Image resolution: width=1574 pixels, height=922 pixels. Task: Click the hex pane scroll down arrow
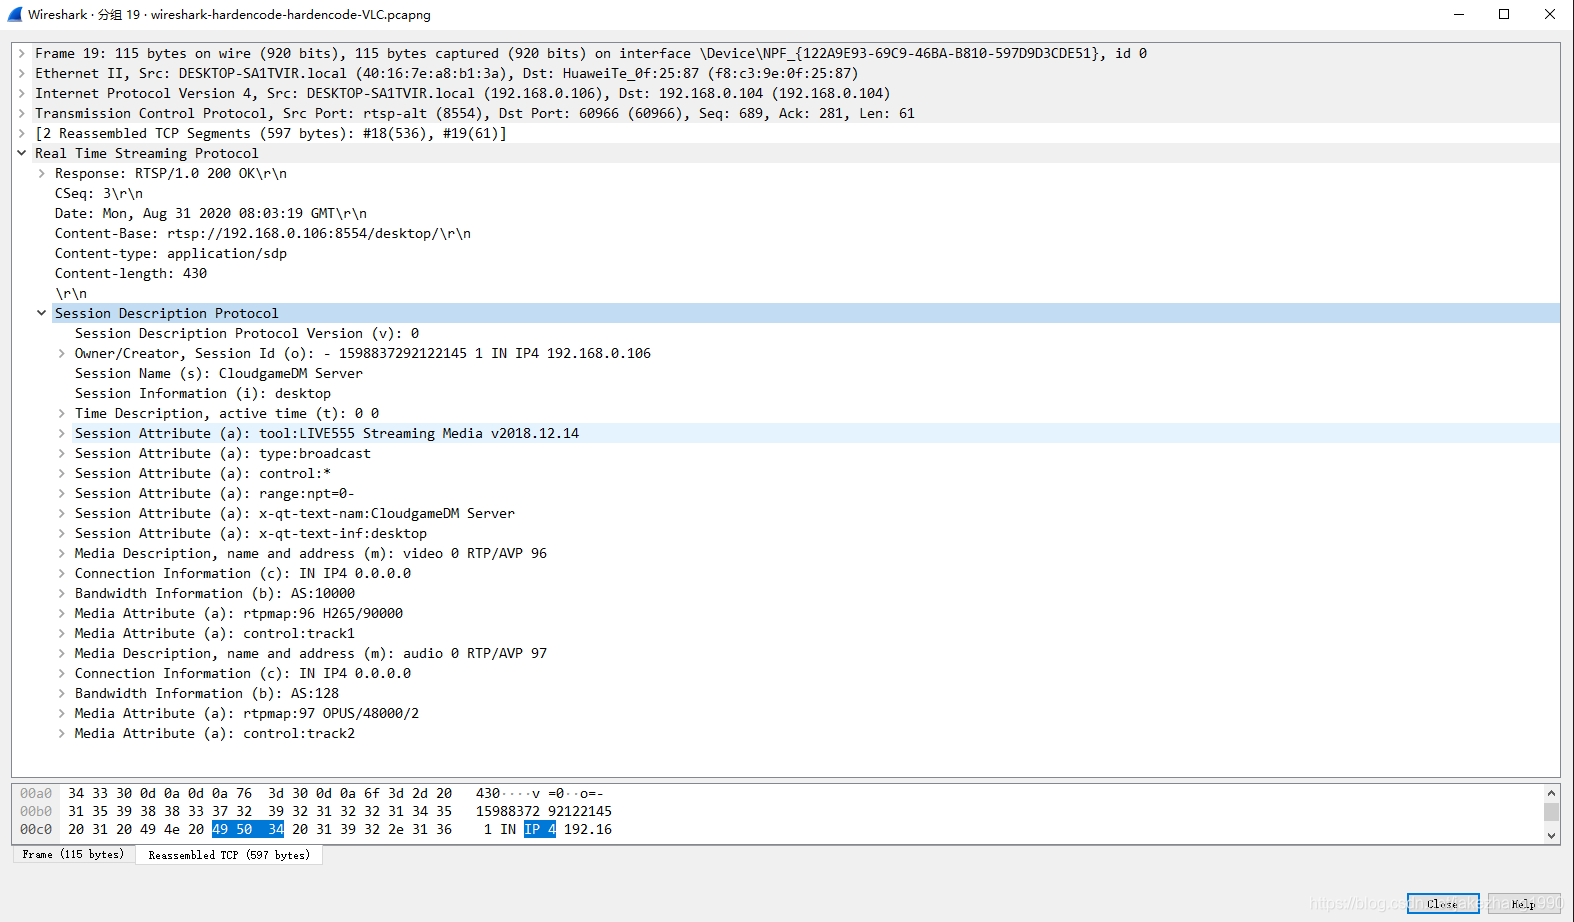click(x=1551, y=836)
